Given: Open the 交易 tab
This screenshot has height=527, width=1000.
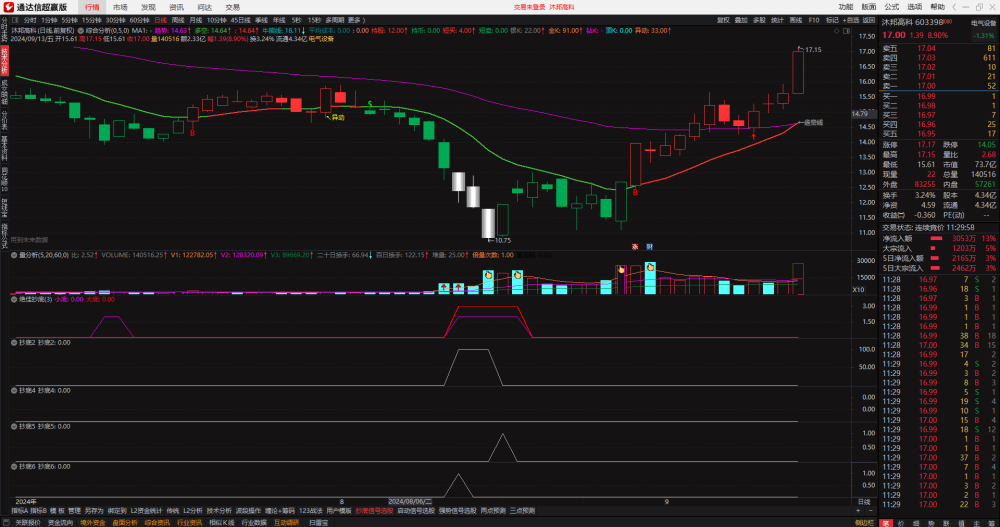Looking at the screenshot, I should pos(233,7).
